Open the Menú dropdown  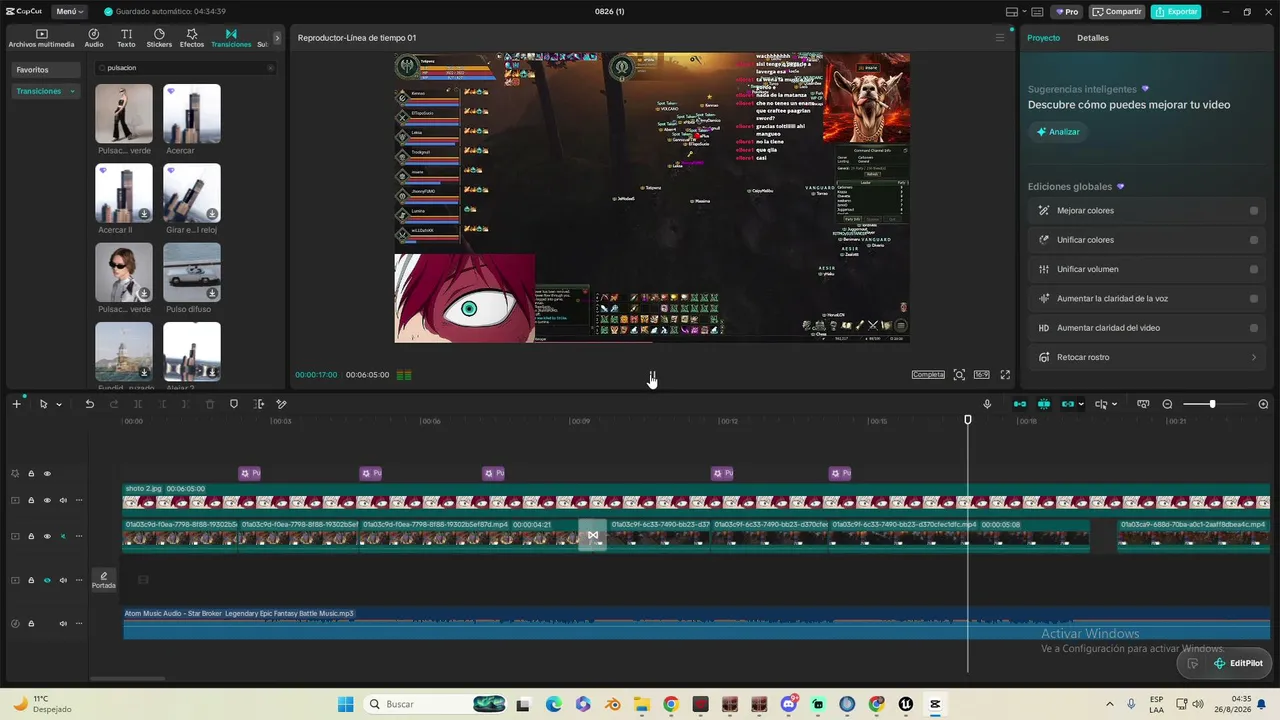pos(70,12)
